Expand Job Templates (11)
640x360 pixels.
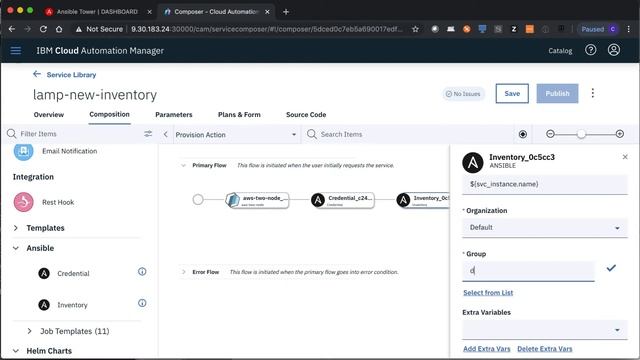pyautogui.click(x=29, y=331)
